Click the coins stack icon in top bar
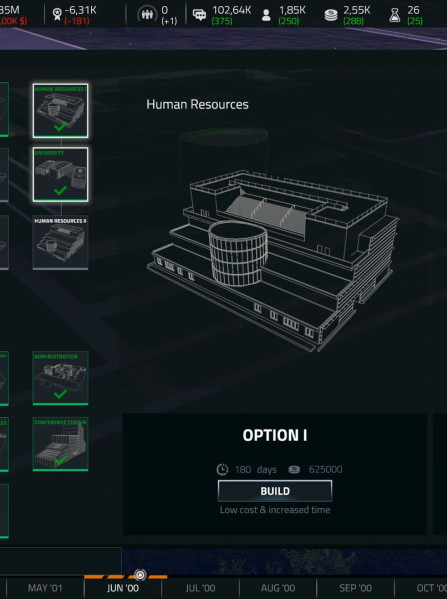The image size is (447, 599). [331, 15]
